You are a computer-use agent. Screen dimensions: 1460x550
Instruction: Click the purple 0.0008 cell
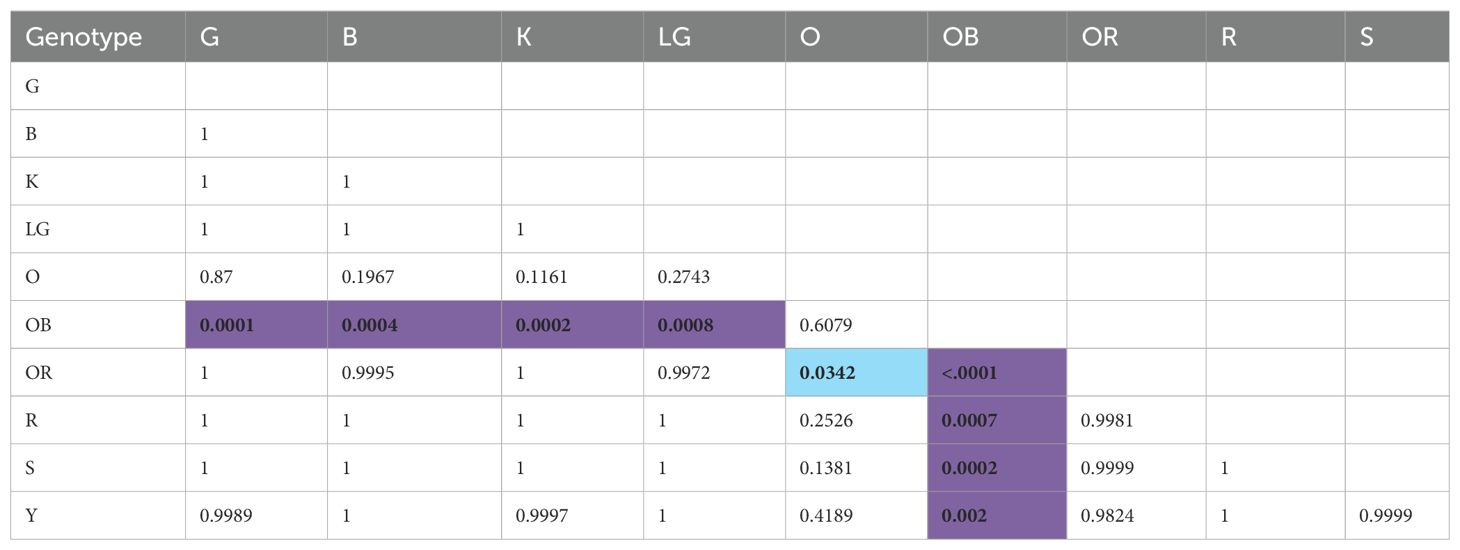684,324
